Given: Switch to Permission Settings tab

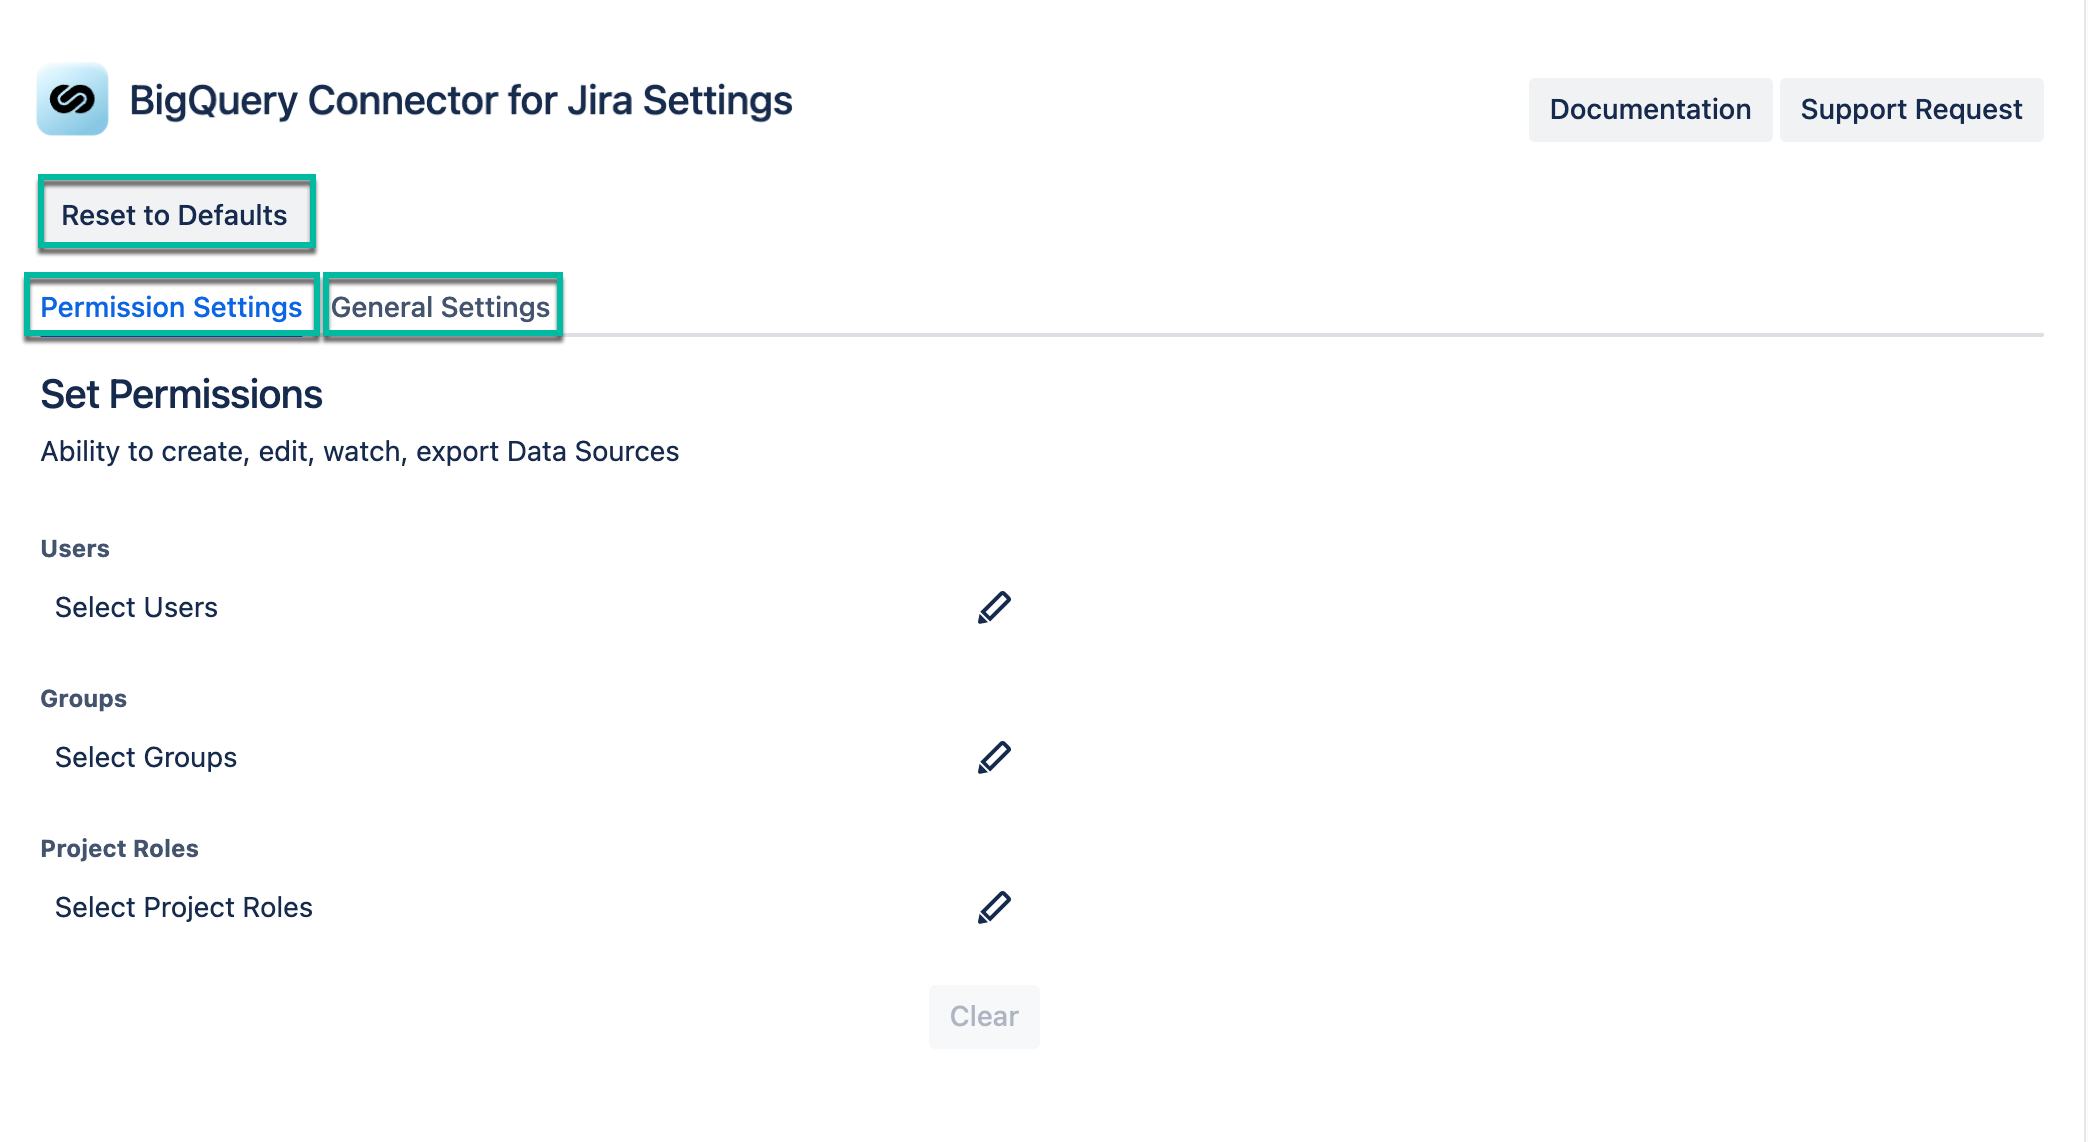Looking at the screenshot, I should coord(171,307).
